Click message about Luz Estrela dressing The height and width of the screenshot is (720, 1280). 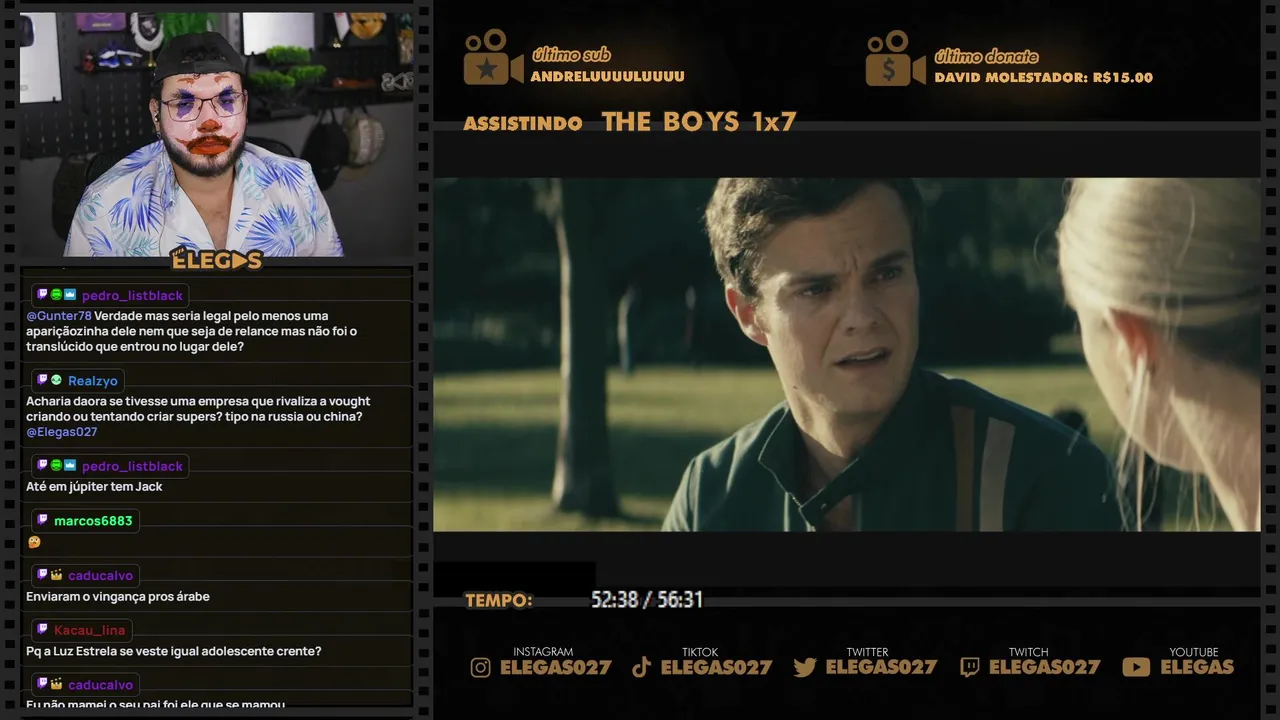pos(174,652)
